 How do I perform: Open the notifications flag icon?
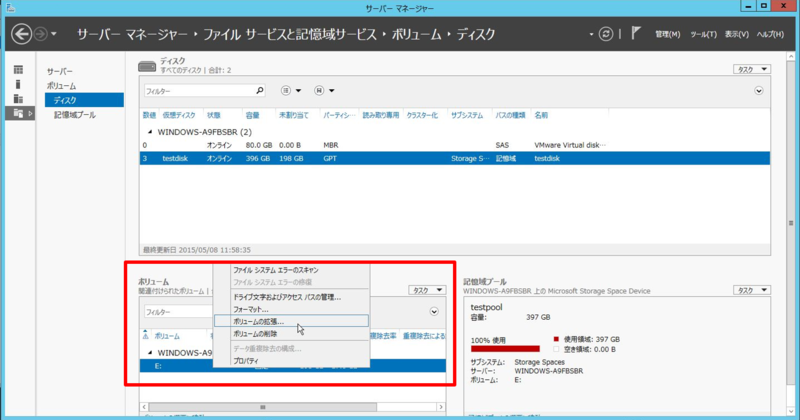click(635, 34)
